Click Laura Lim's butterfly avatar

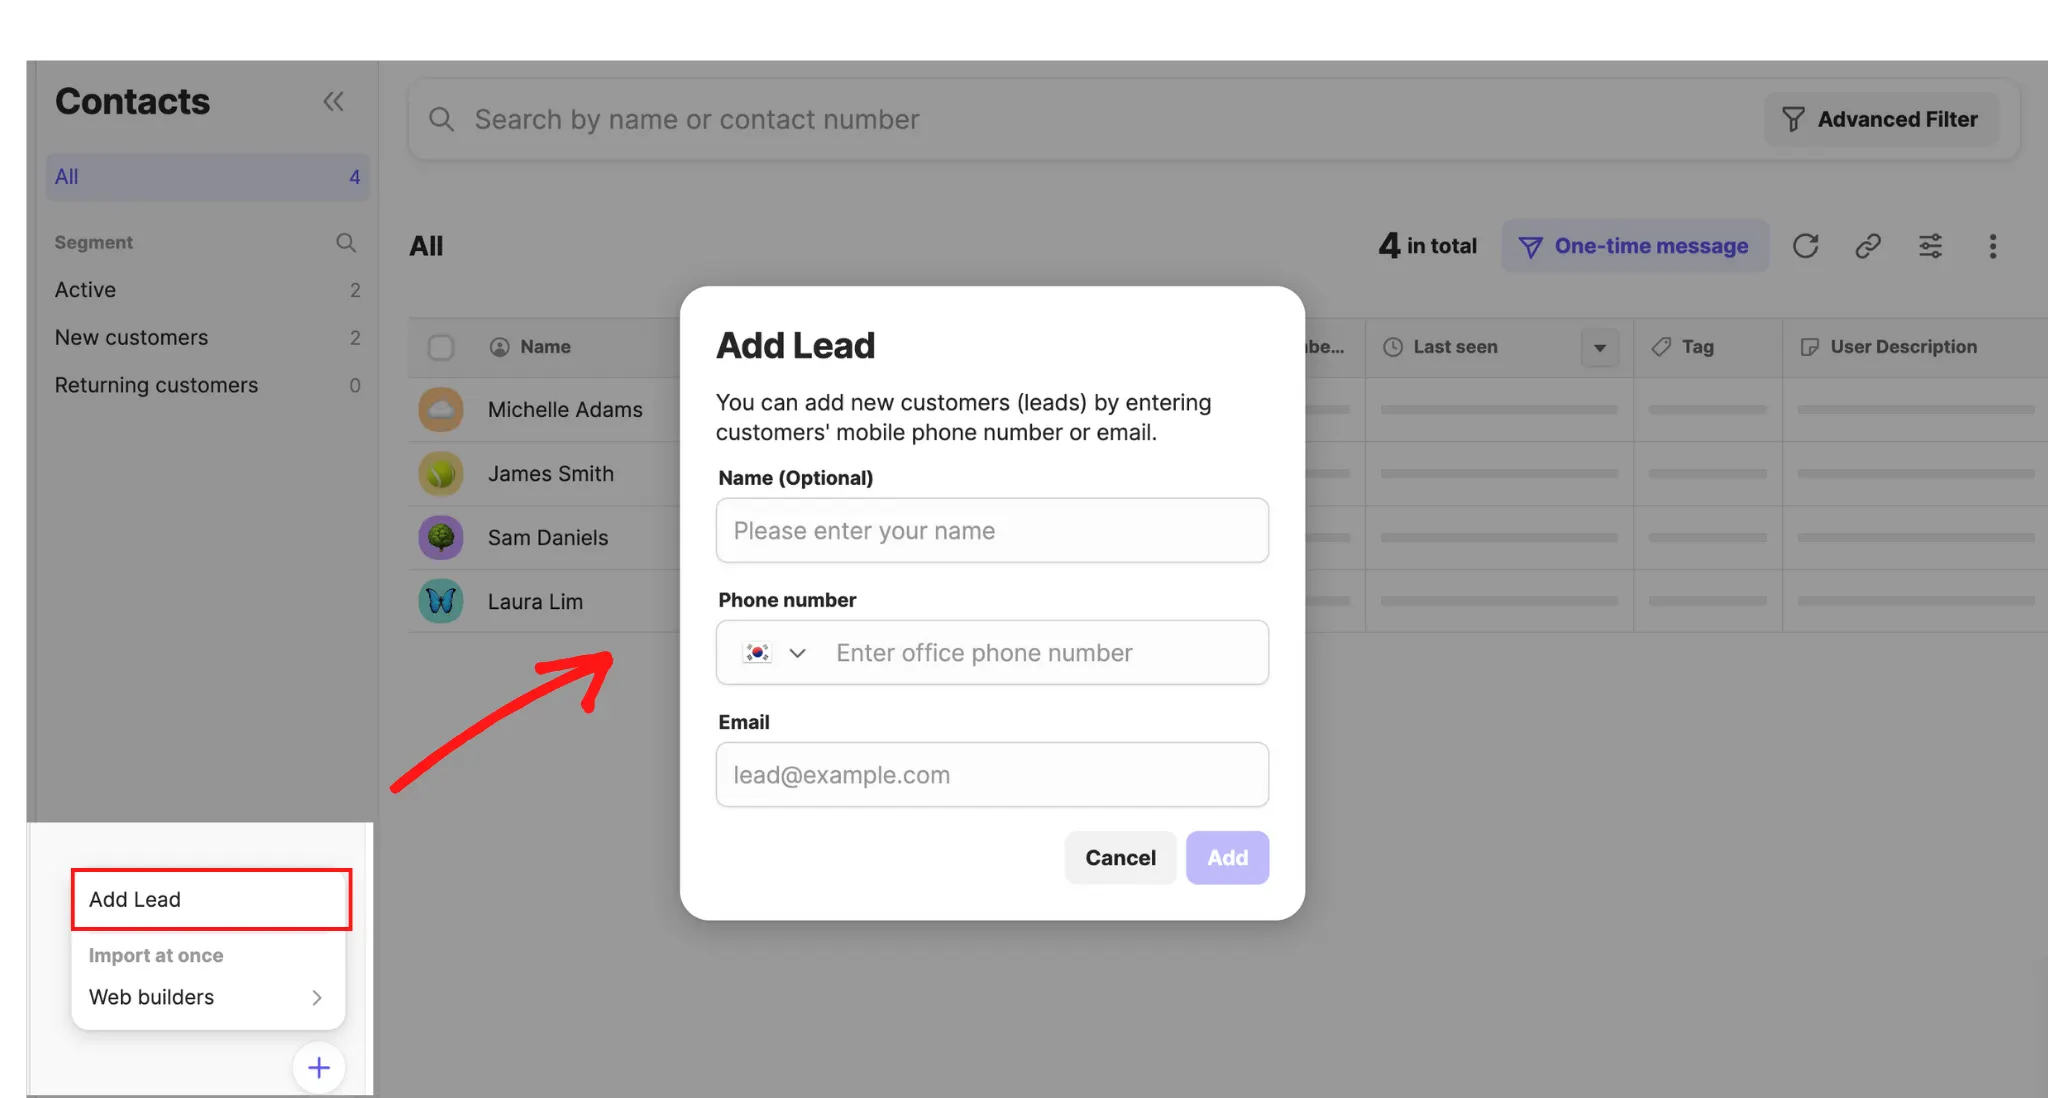[x=440, y=602]
